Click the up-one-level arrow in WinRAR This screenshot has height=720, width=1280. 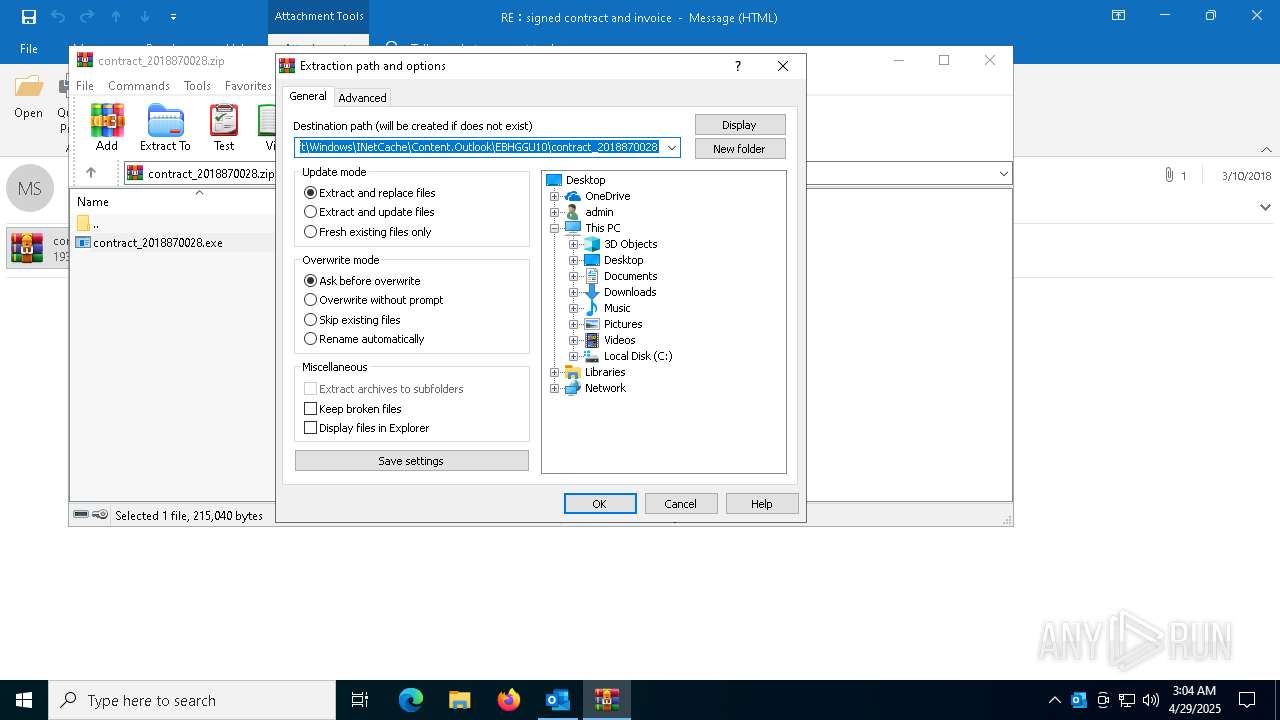click(91, 173)
